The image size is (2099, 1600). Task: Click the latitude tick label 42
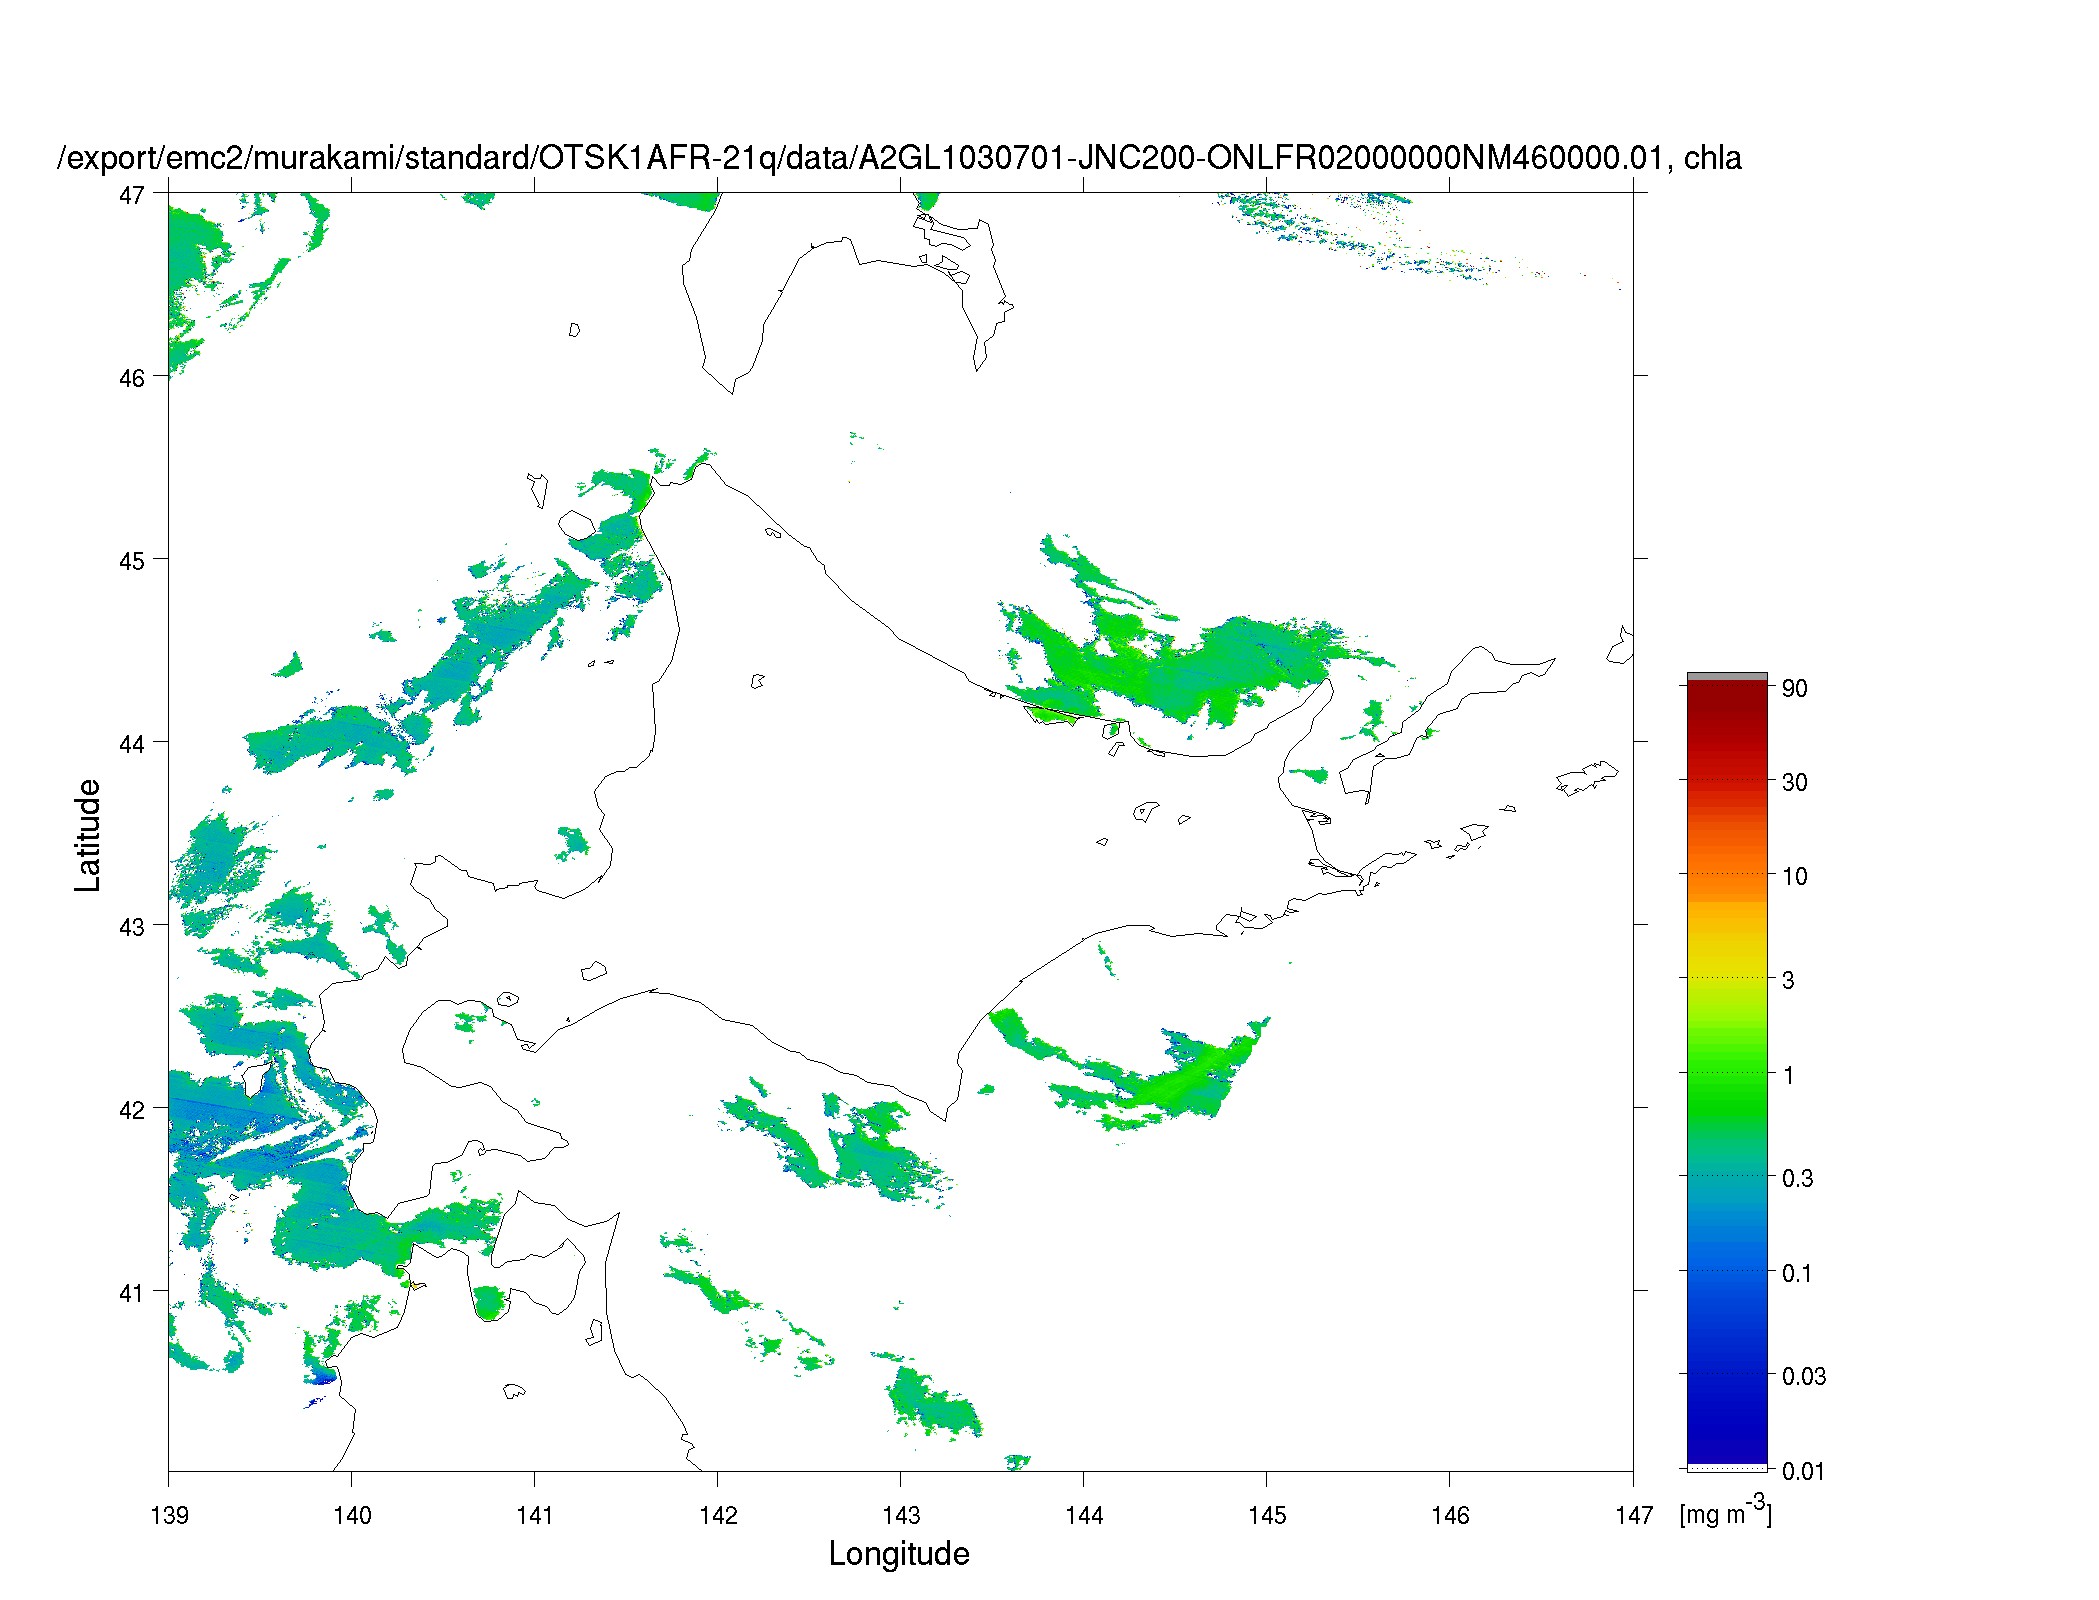pyautogui.click(x=132, y=1110)
